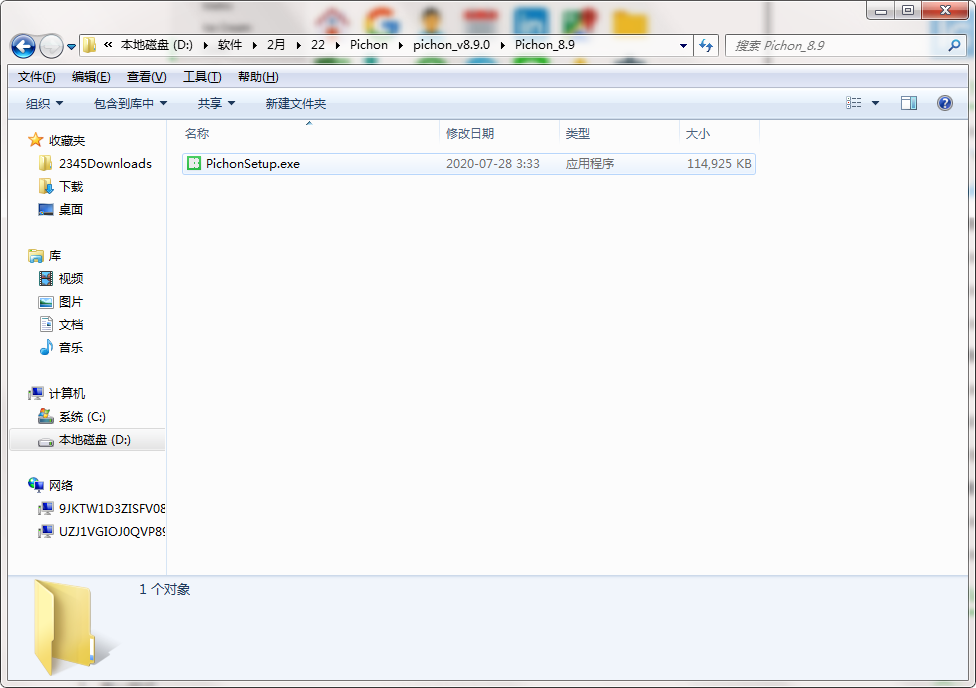The height and width of the screenshot is (688, 976).
Task: Open 音乐 library
Action: pyautogui.click(x=60, y=347)
